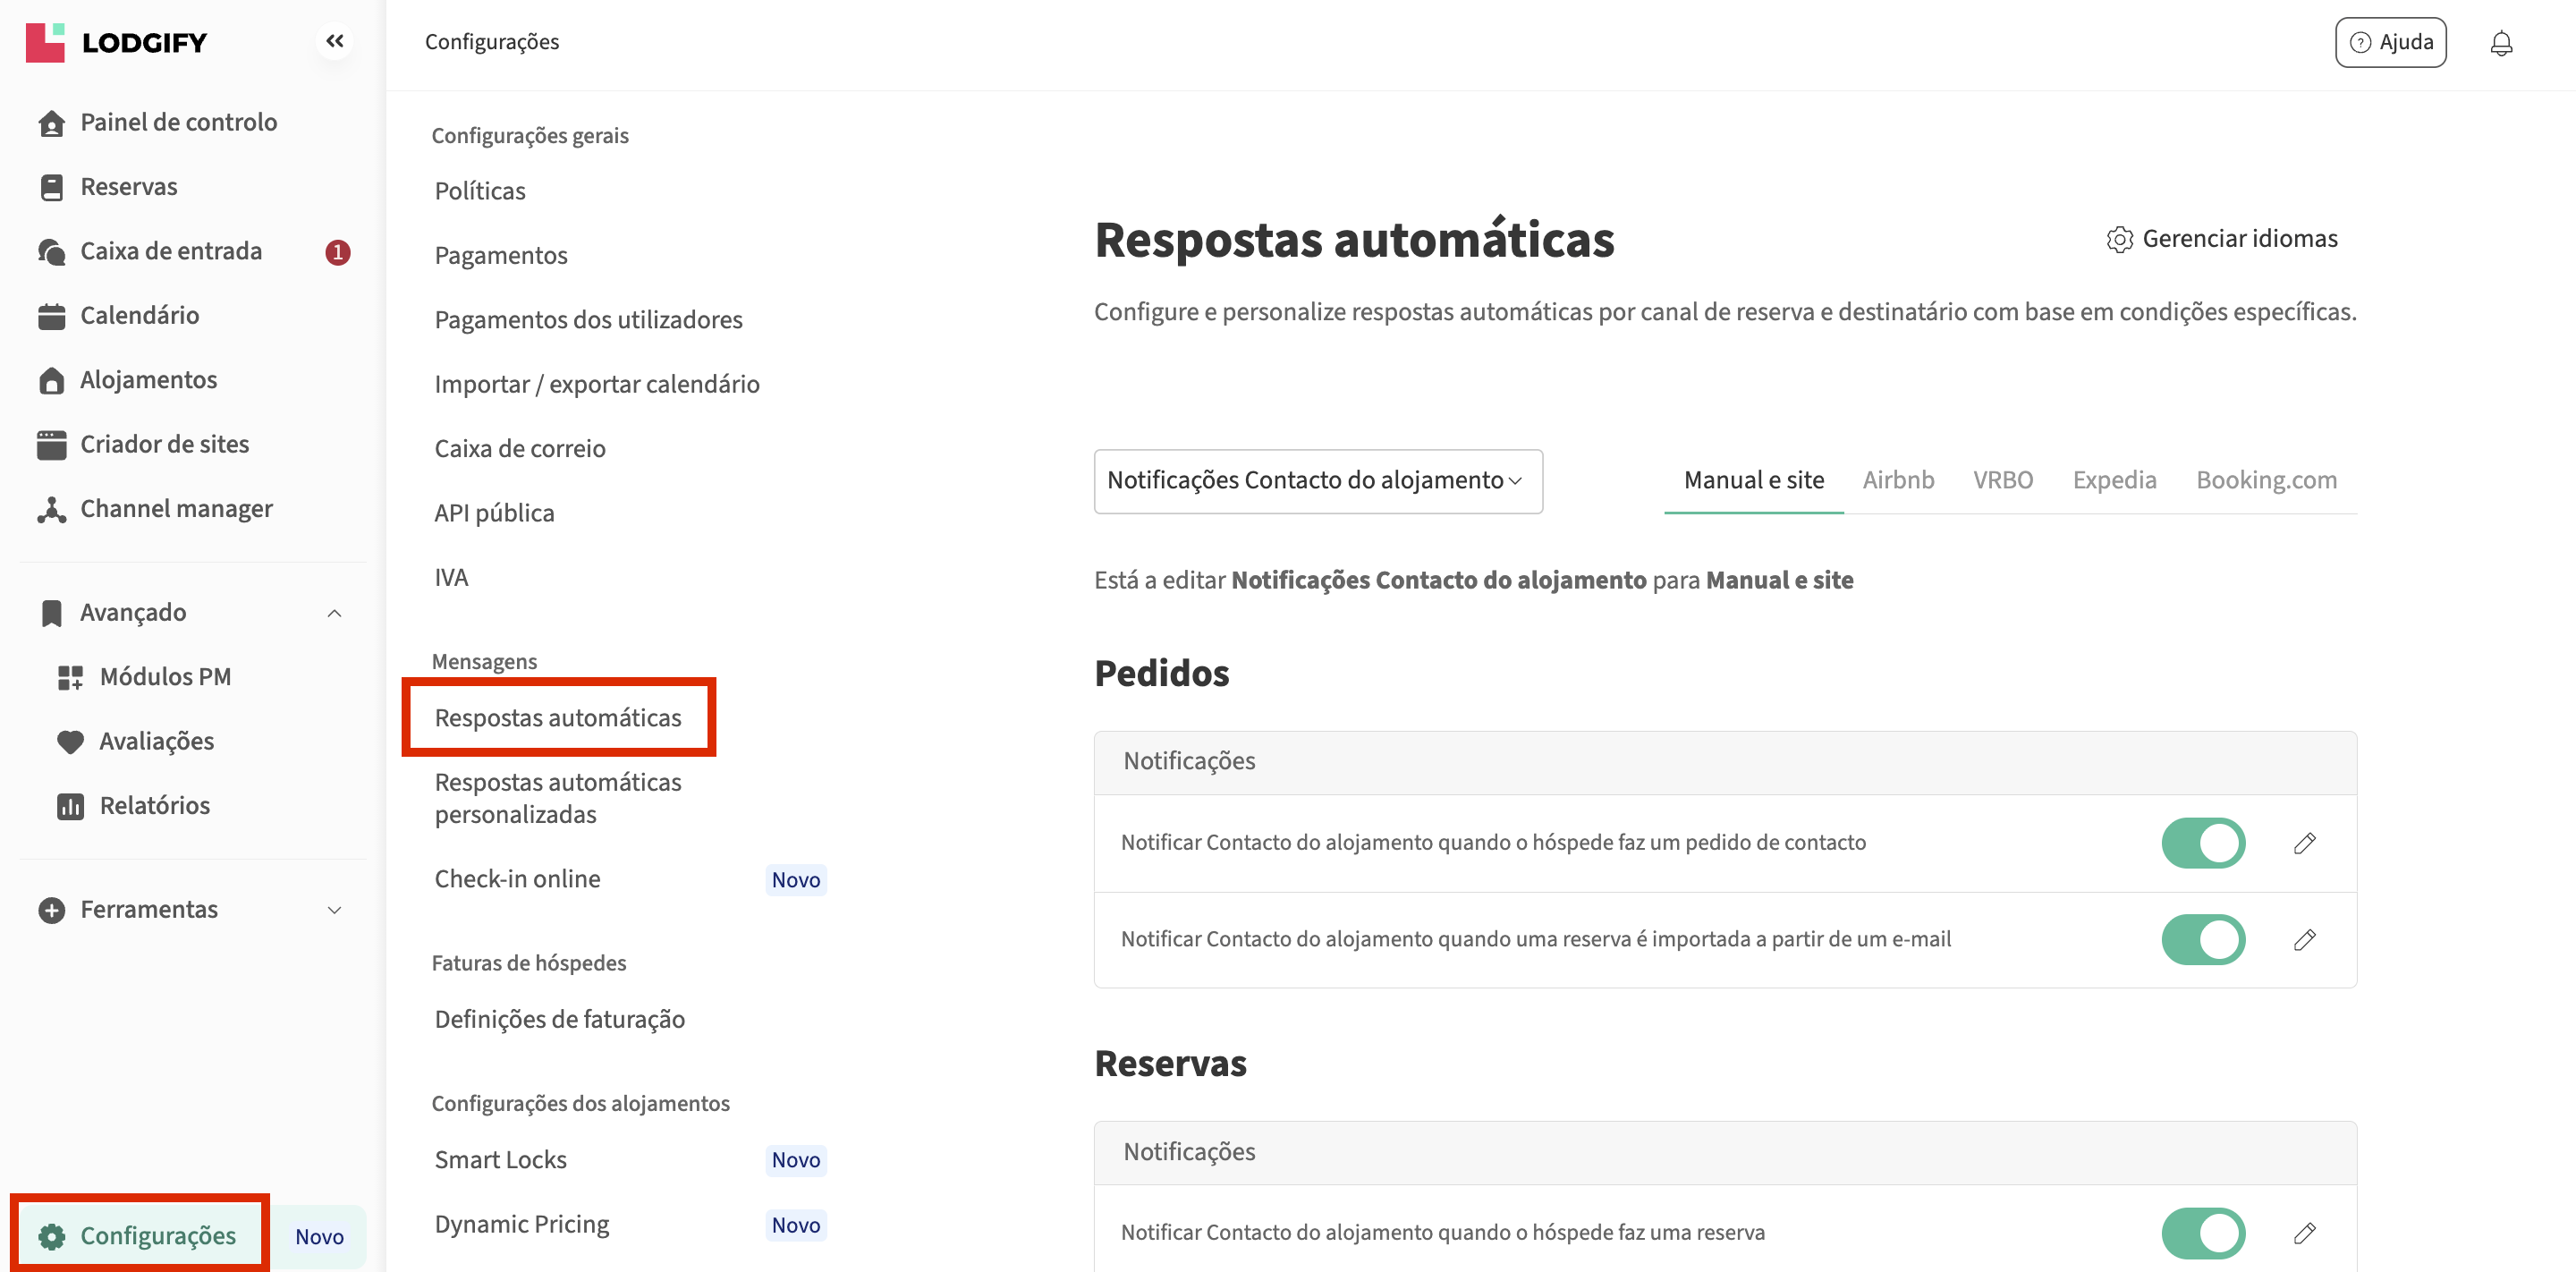The width and height of the screenshot is (2576, 1272).
Task: Toggle guest makes reservation notification
Action: [2202, 1232]
